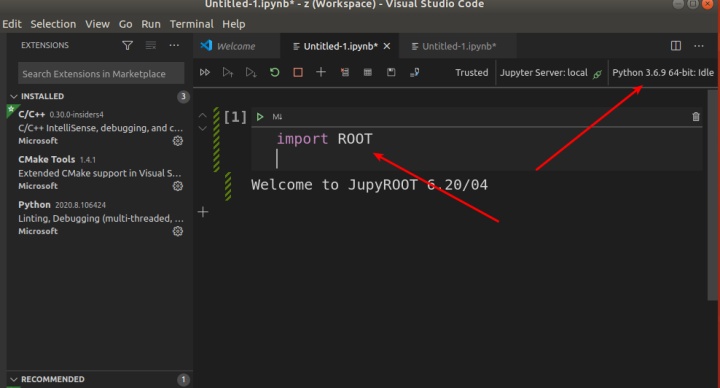Click the 'Welcome to JupyROOT 6.20/04' output

(x=369, y=185)
